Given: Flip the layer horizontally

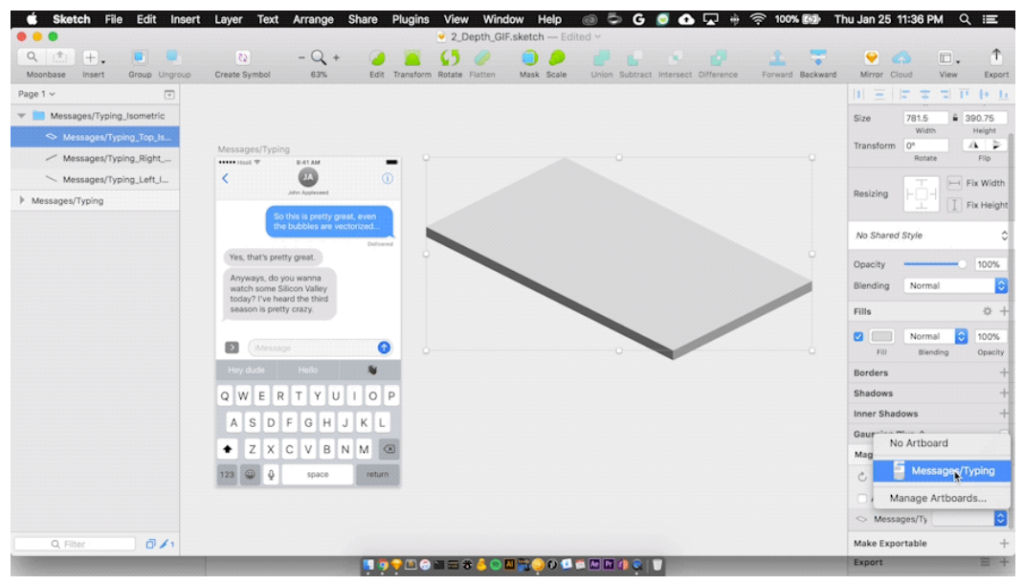Looking at the screenshot, I should pyautogui.click(x=973, y=146).
